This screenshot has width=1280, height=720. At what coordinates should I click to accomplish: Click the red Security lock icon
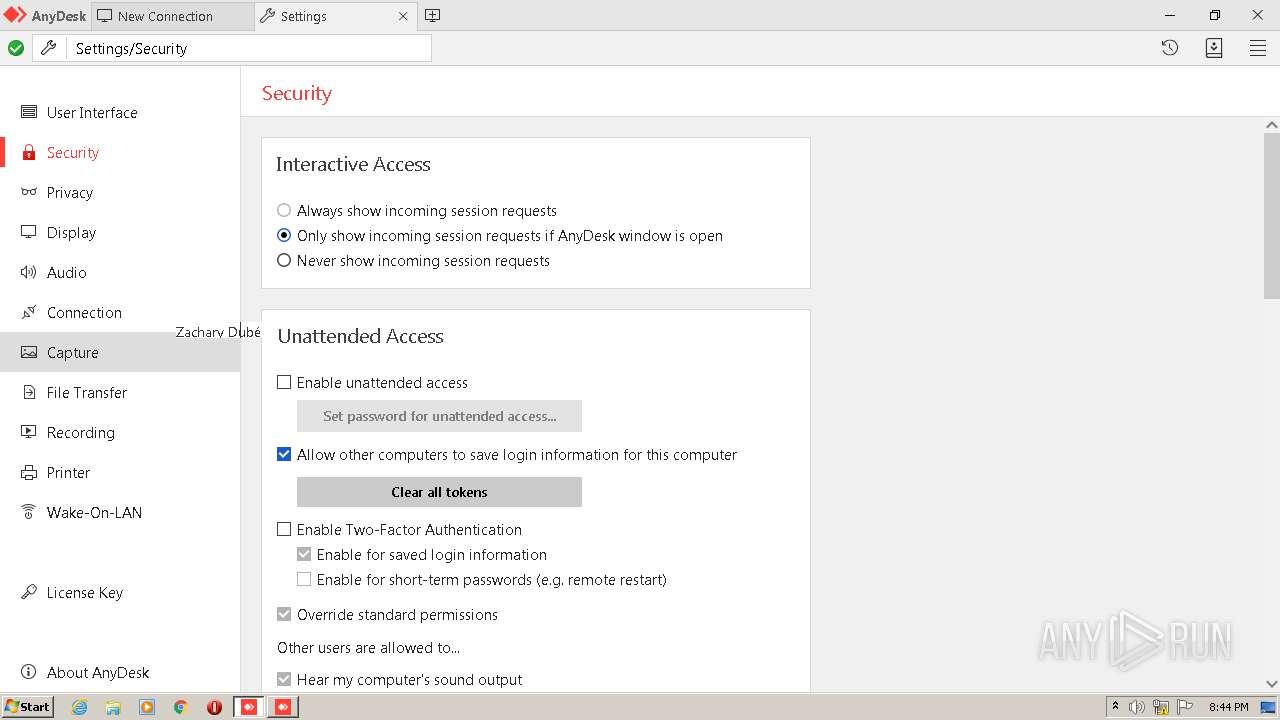(x=29, y=152)
